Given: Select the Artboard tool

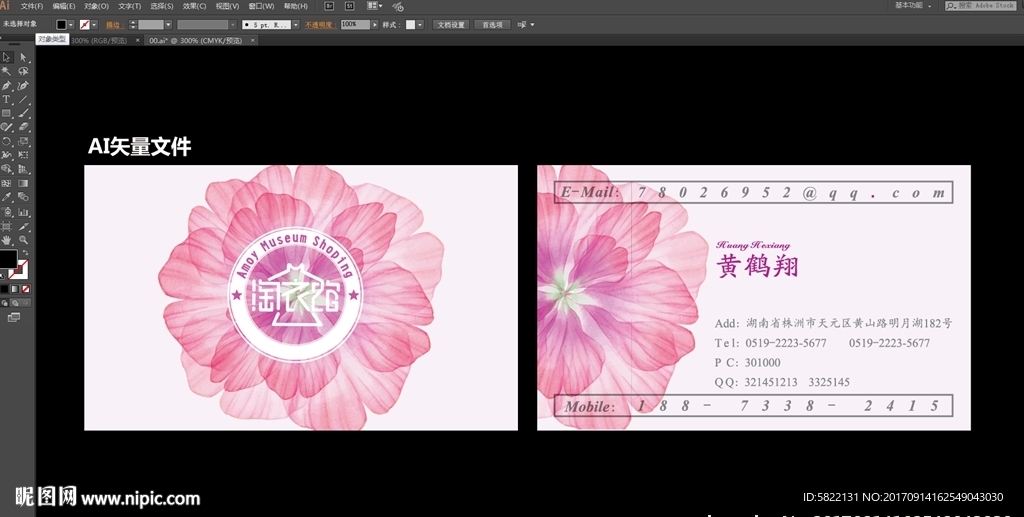Looking at the screenshot, I should coord(7,226).
